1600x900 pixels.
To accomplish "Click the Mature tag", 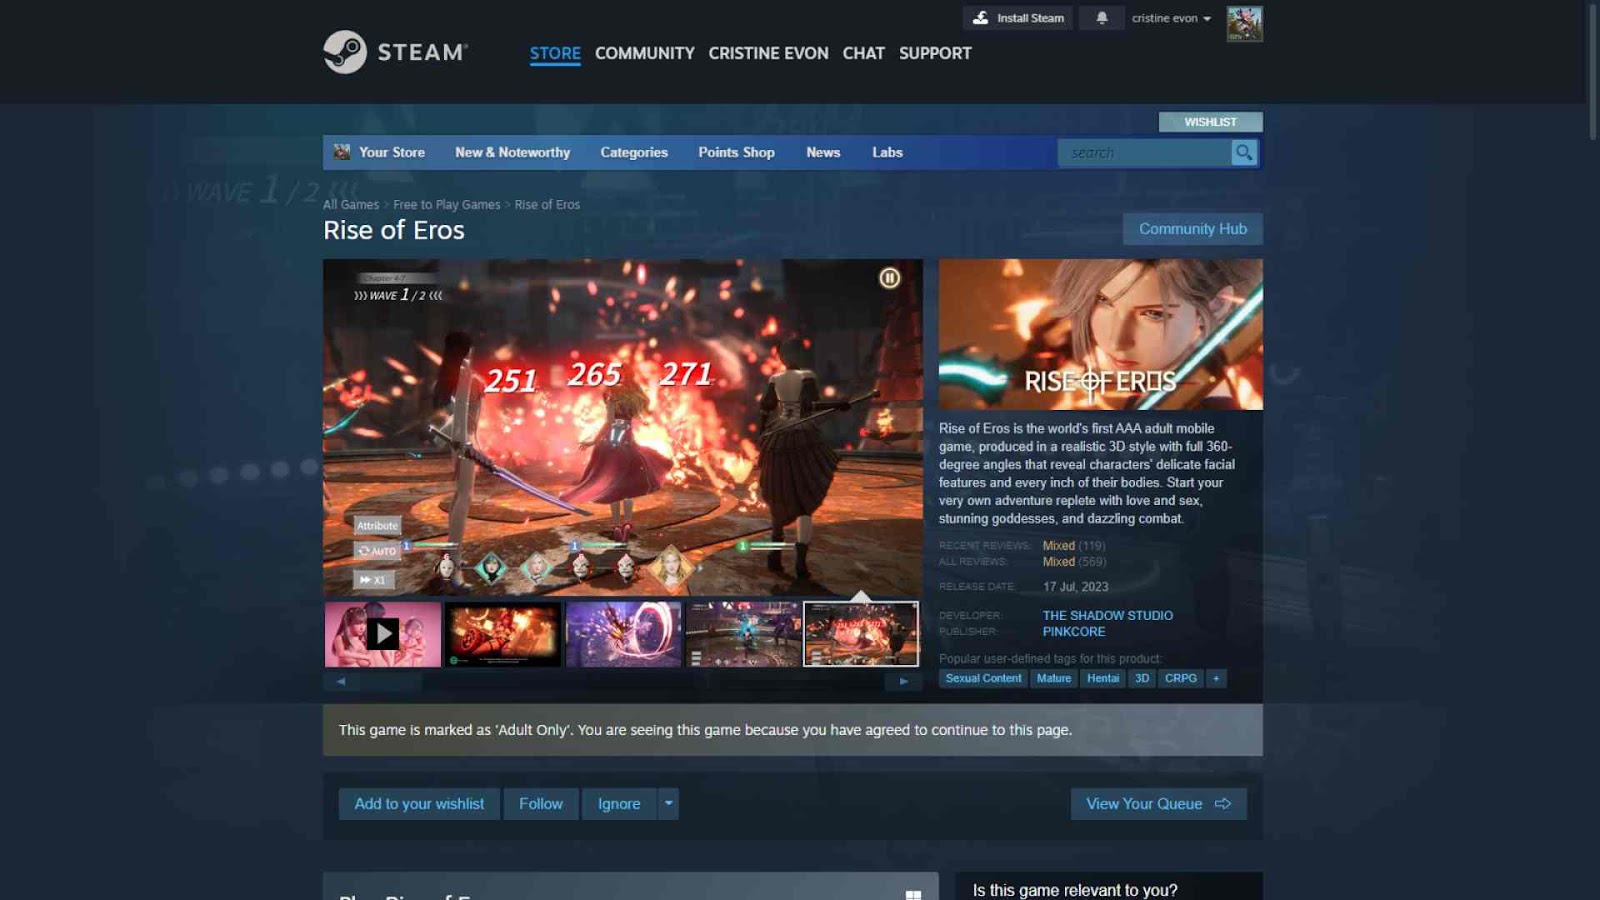I will pos(1054,678).
